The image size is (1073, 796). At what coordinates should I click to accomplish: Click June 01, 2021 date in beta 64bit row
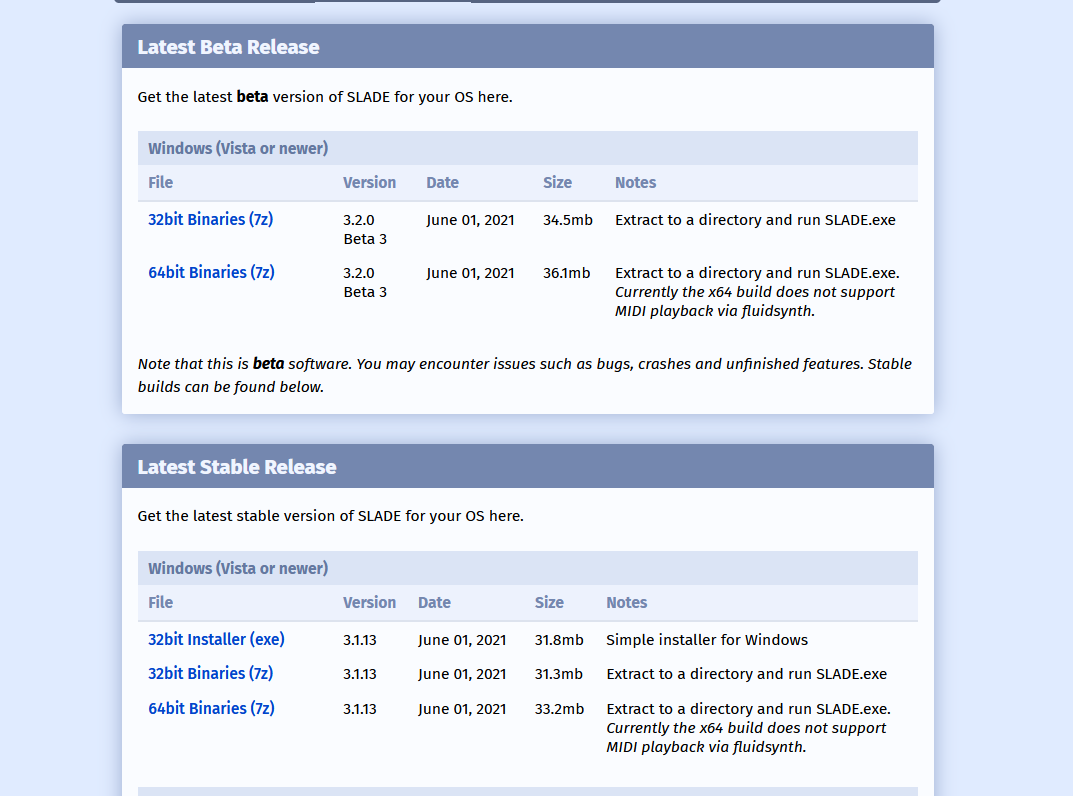471,273
